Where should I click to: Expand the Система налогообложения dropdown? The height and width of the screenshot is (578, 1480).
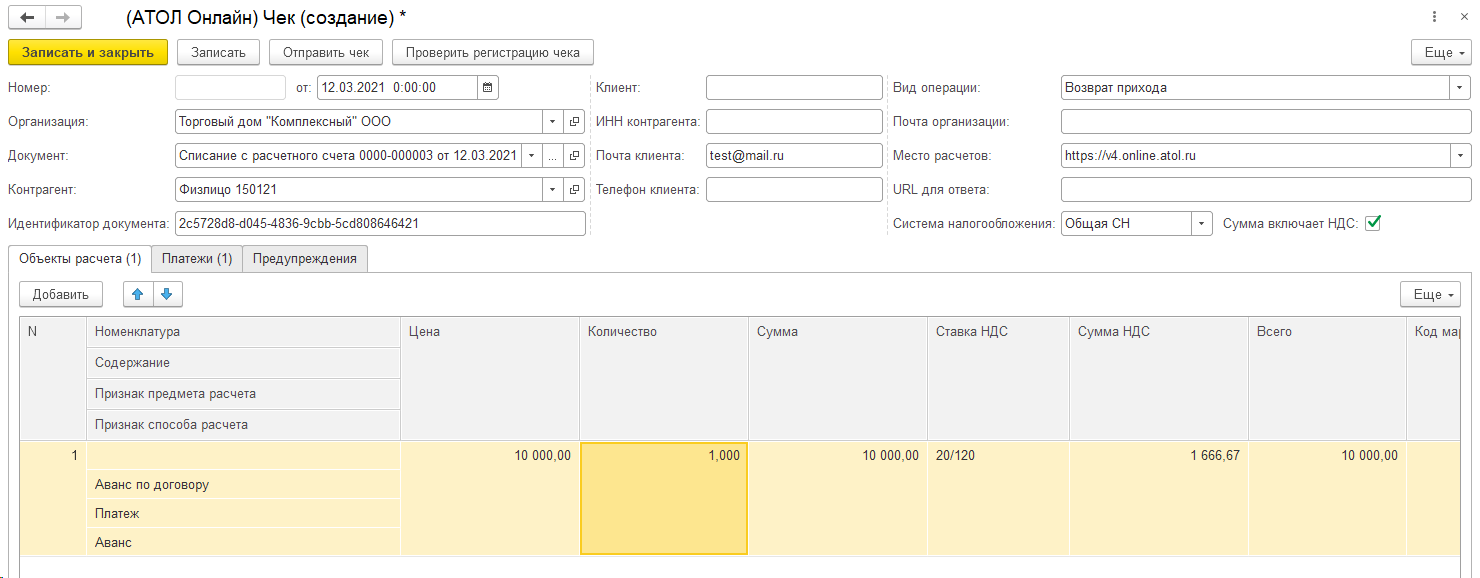(x=1202, y=224)
